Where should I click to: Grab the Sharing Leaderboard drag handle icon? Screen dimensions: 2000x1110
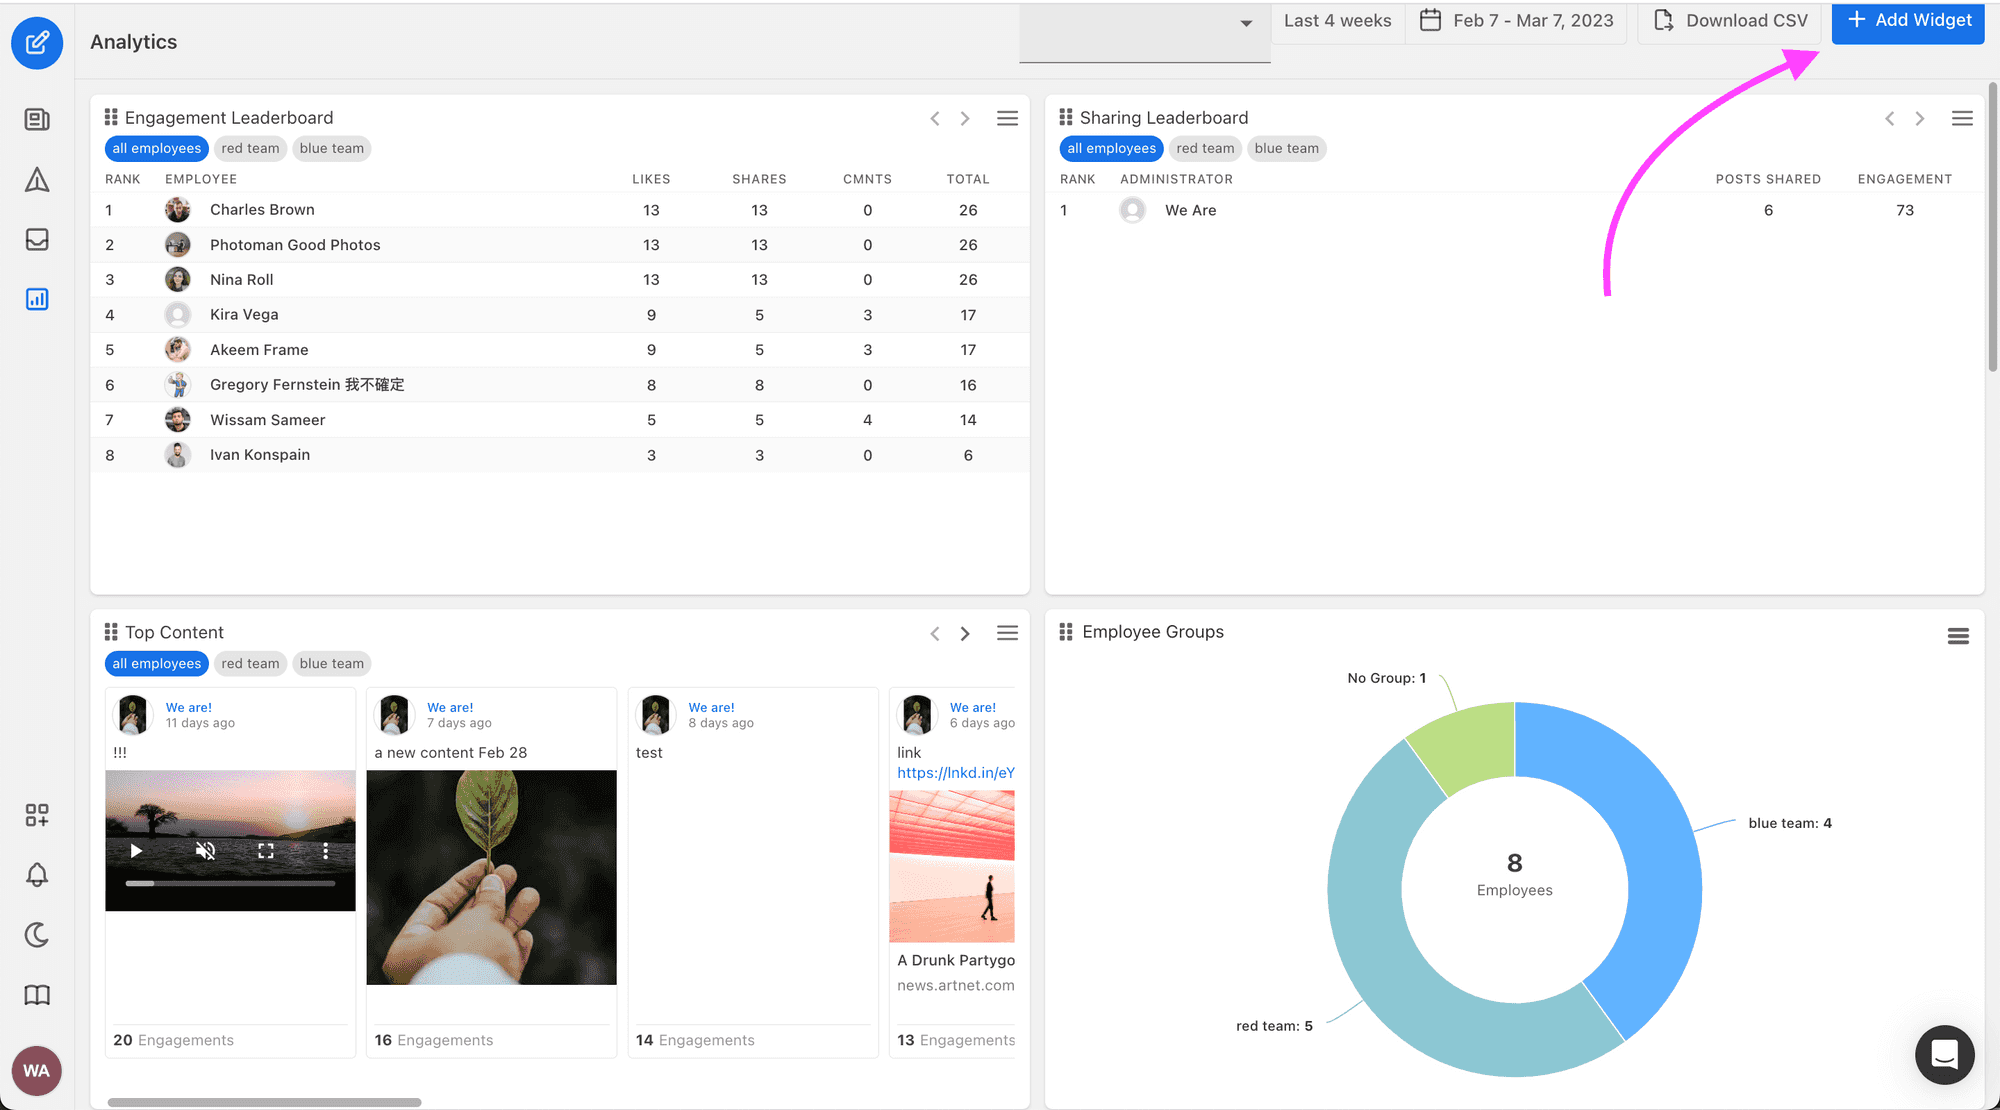[x=1066, y=117]
